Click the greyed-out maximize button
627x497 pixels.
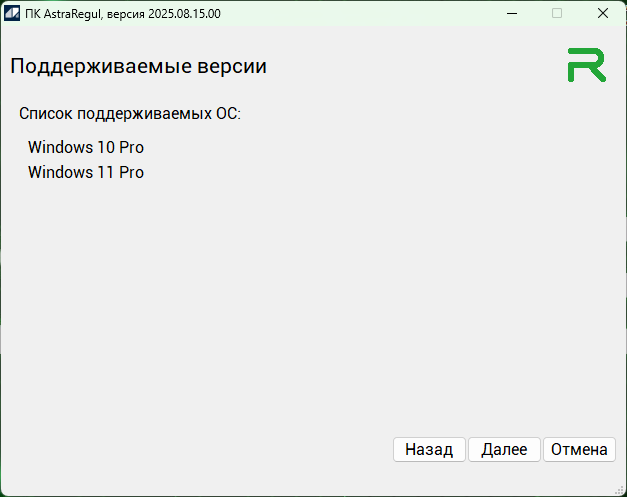tap(557, 13)
